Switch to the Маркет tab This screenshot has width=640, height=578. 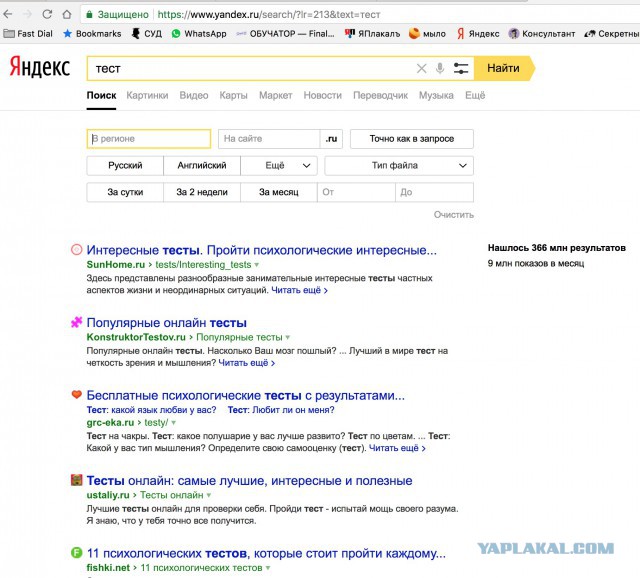276,95
